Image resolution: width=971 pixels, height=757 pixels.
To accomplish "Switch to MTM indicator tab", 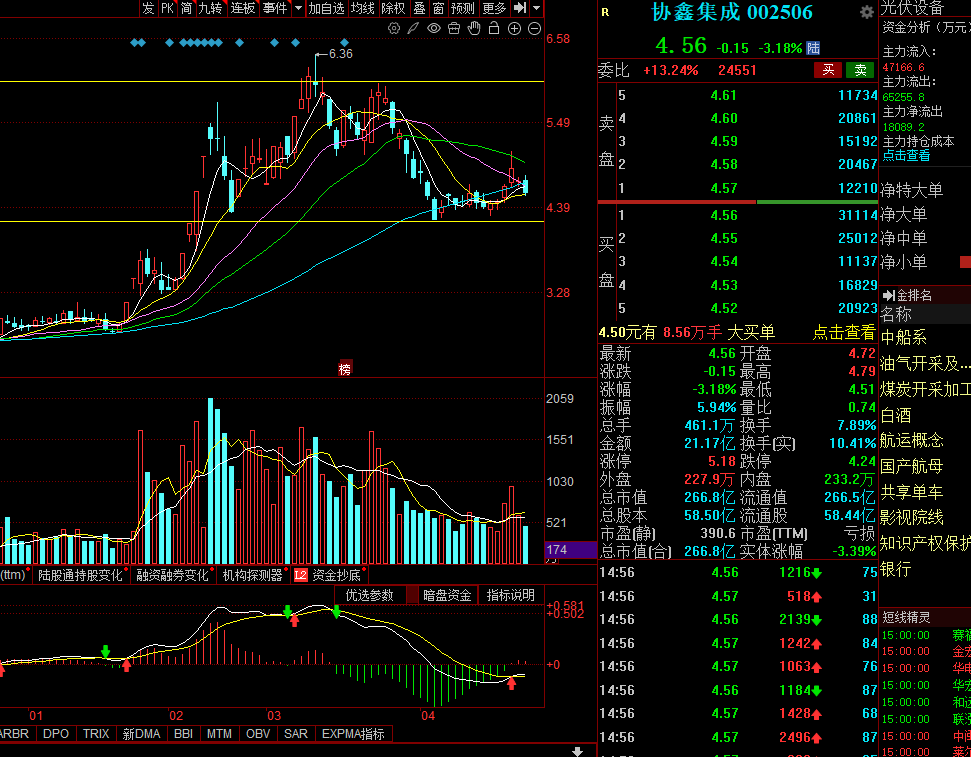I will [219, 733].
